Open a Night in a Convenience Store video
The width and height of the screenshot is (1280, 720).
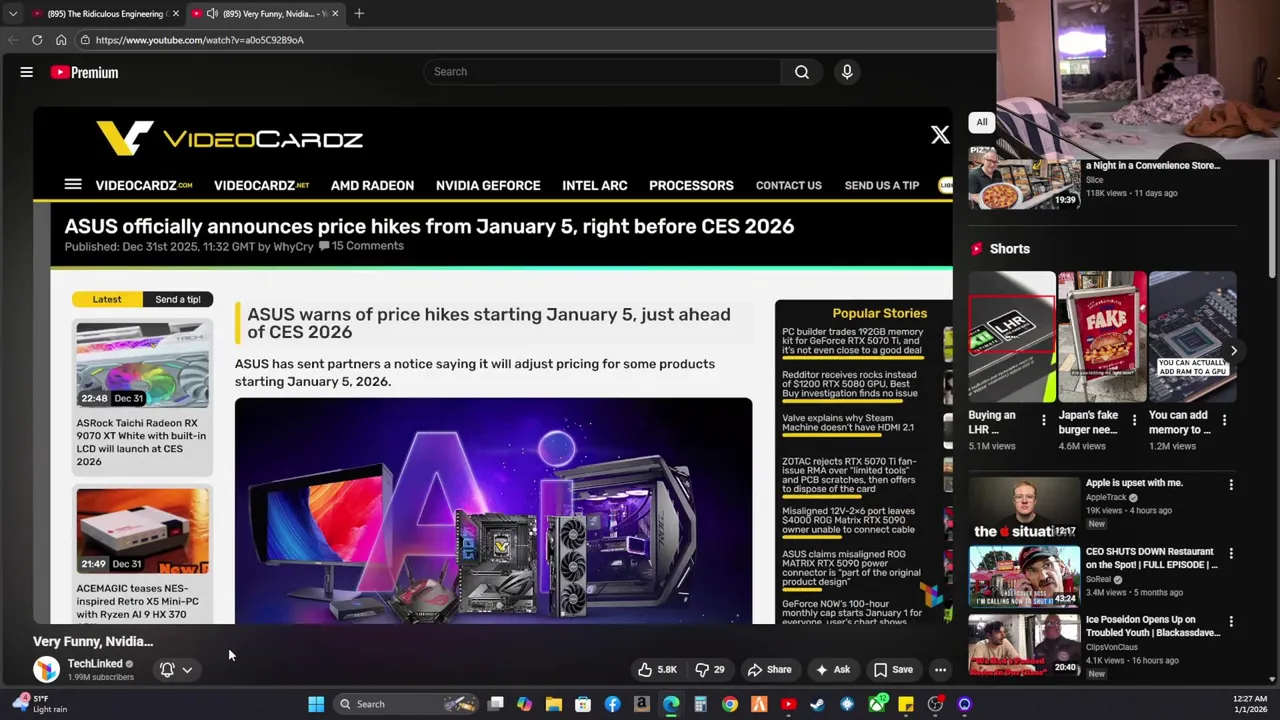click(1152, 166)
